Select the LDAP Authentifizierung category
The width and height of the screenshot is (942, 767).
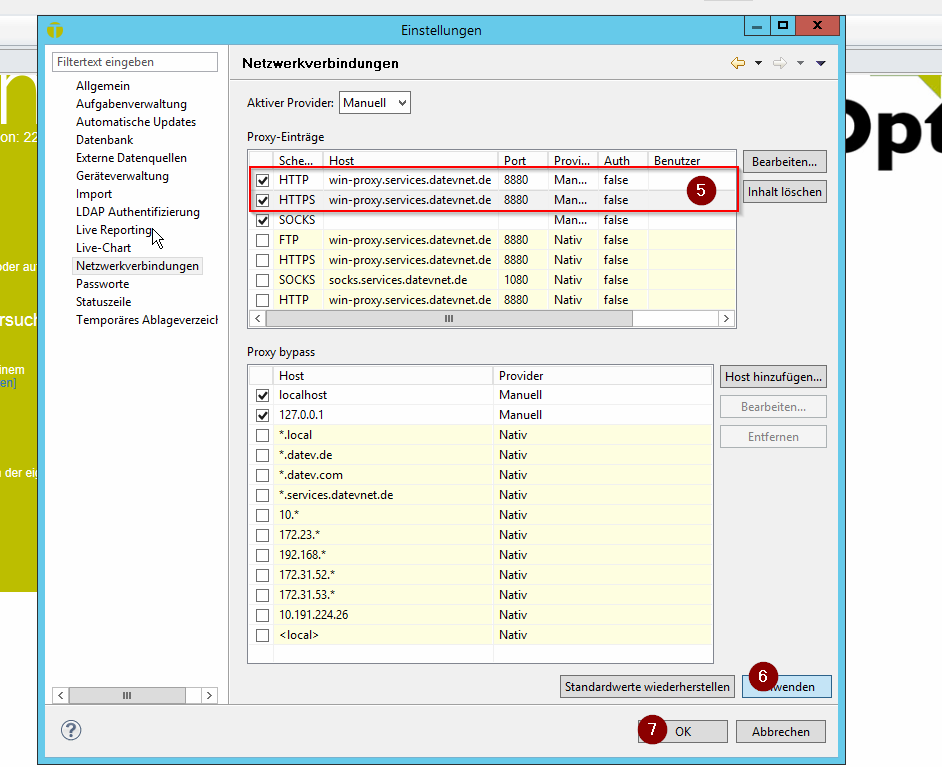[140, 212]
